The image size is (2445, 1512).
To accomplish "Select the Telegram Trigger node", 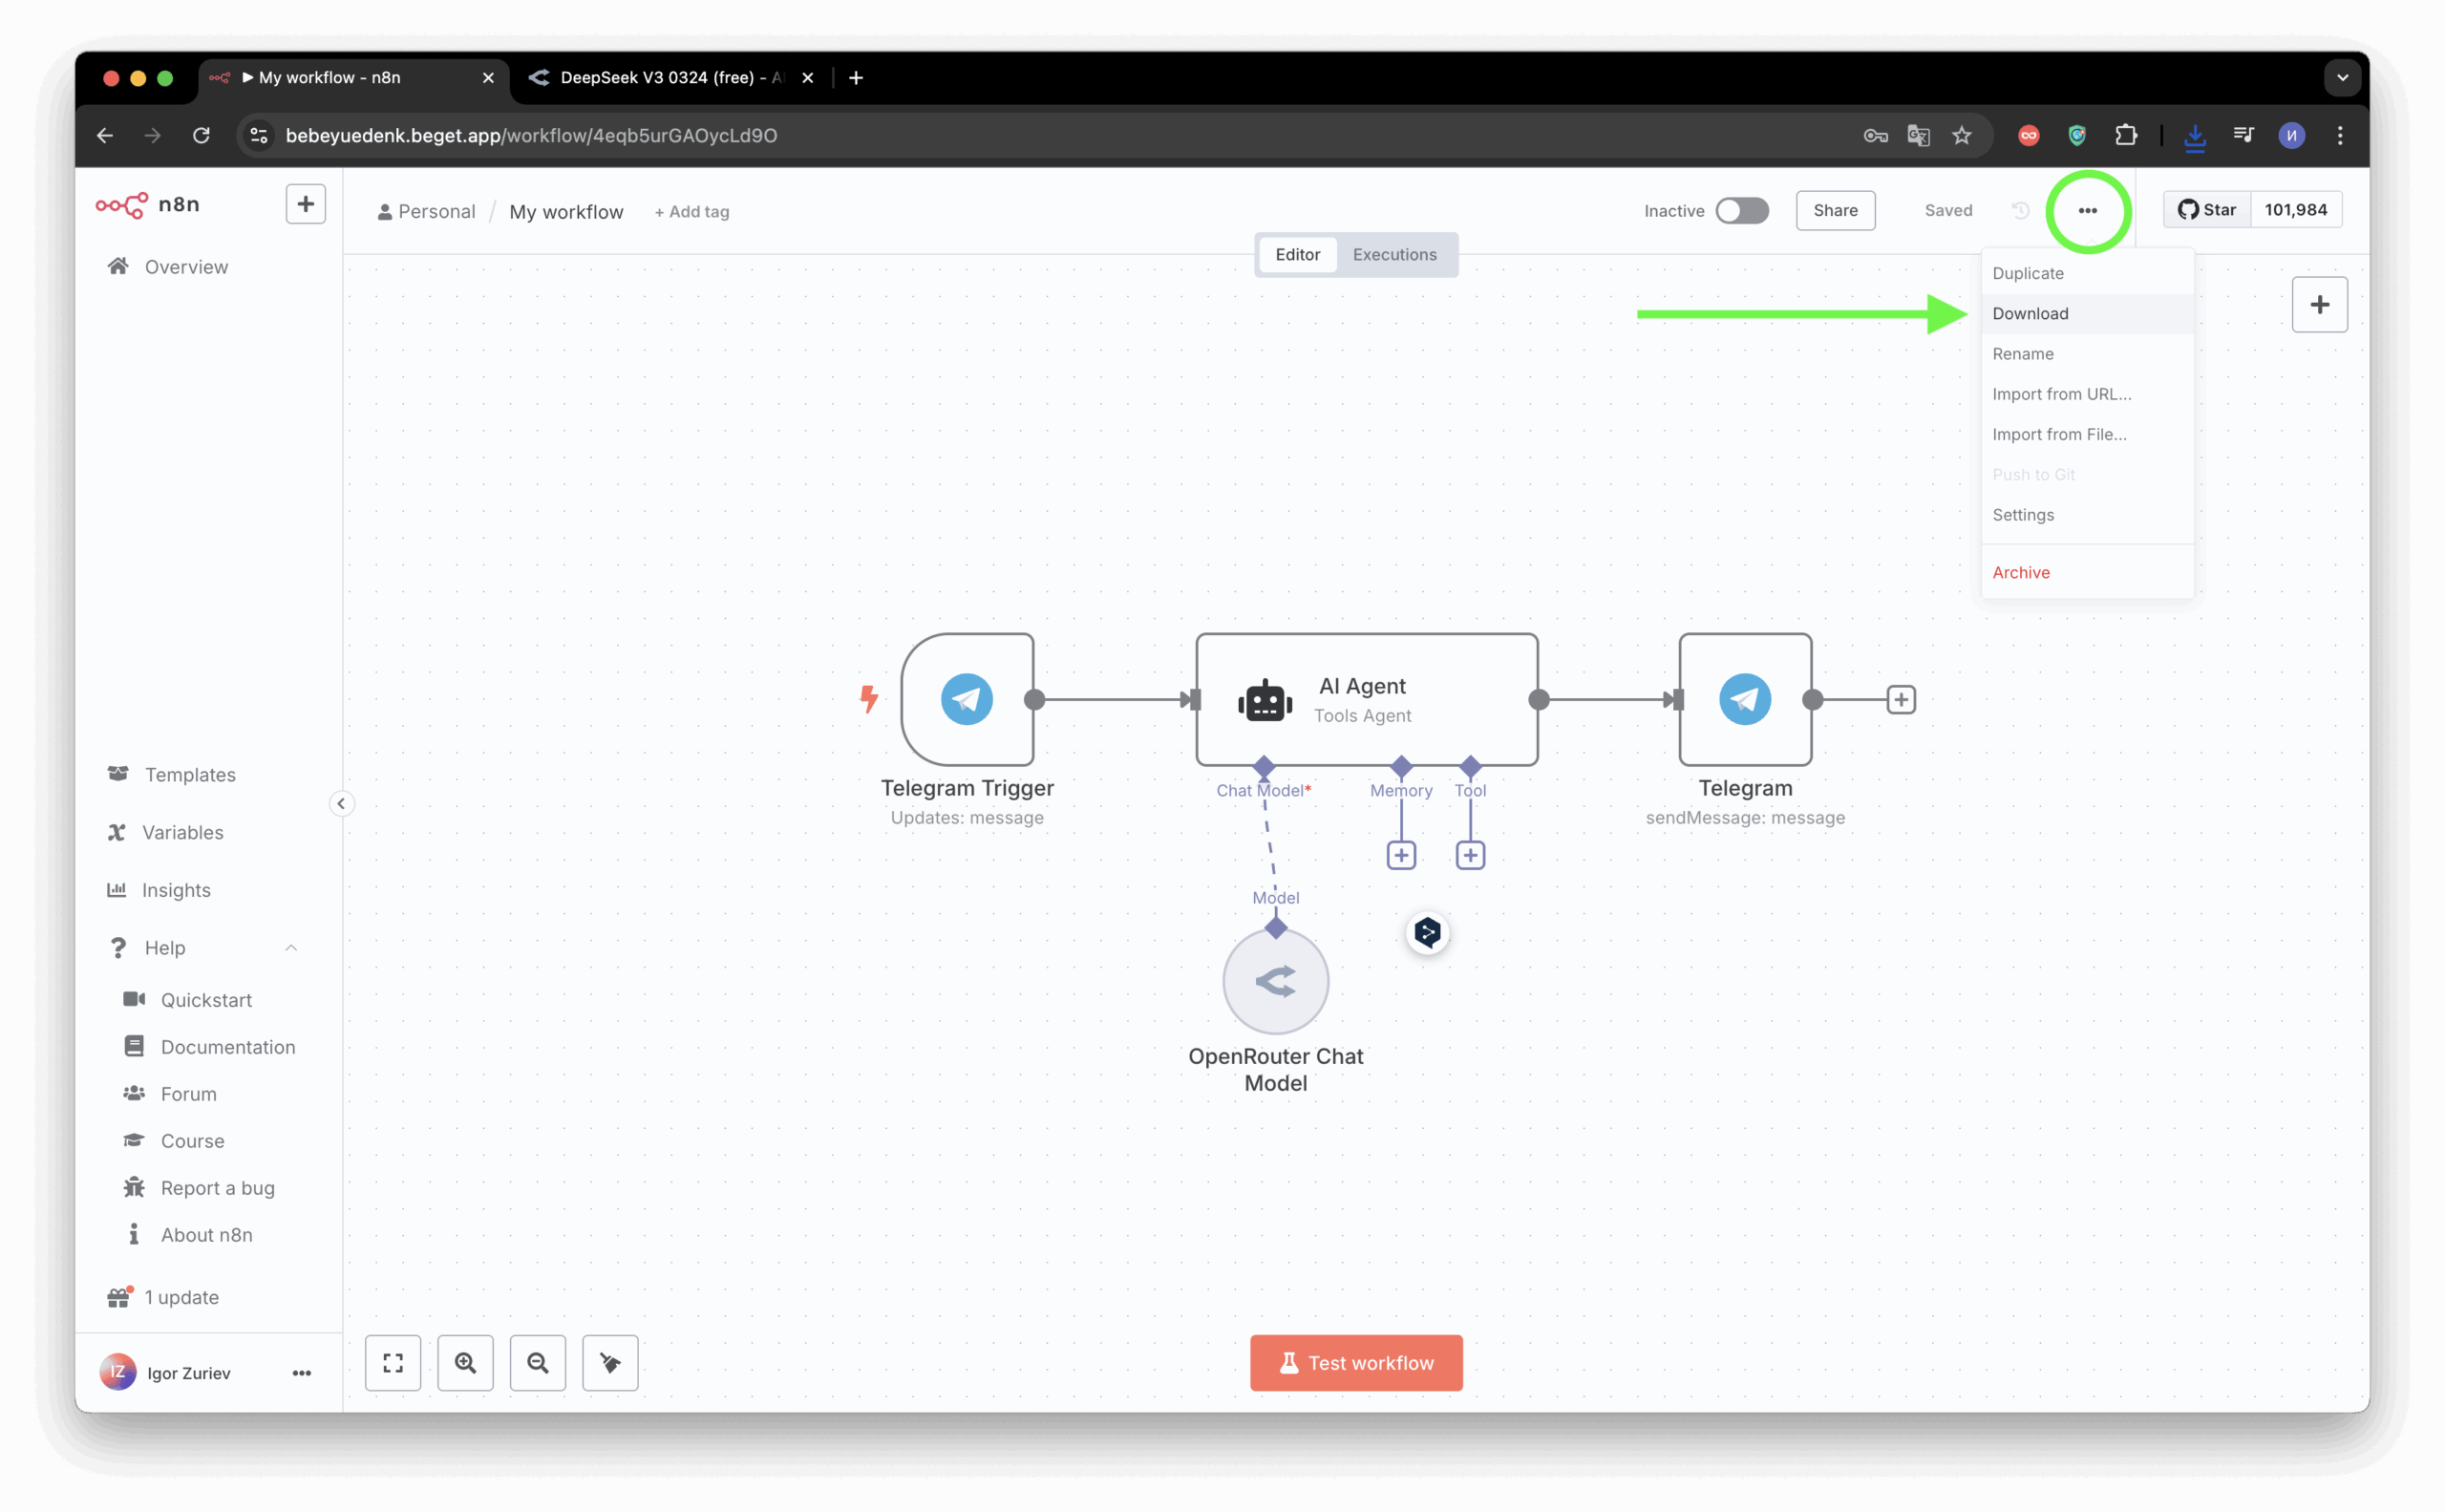I will 967,699.
